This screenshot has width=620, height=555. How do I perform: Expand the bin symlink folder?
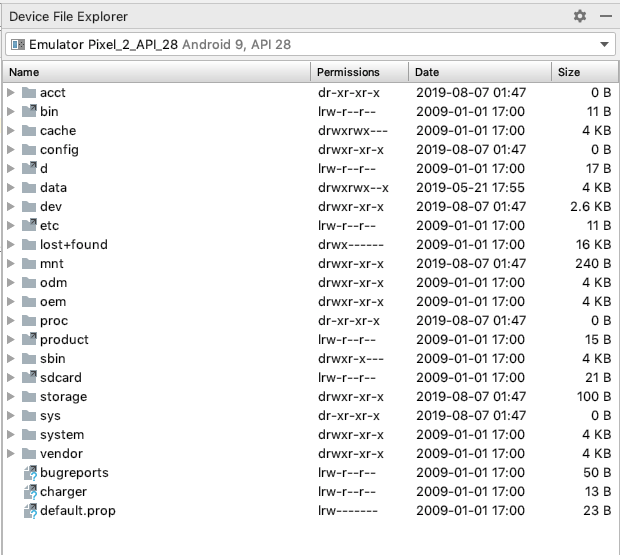click(x=11, y=111)
